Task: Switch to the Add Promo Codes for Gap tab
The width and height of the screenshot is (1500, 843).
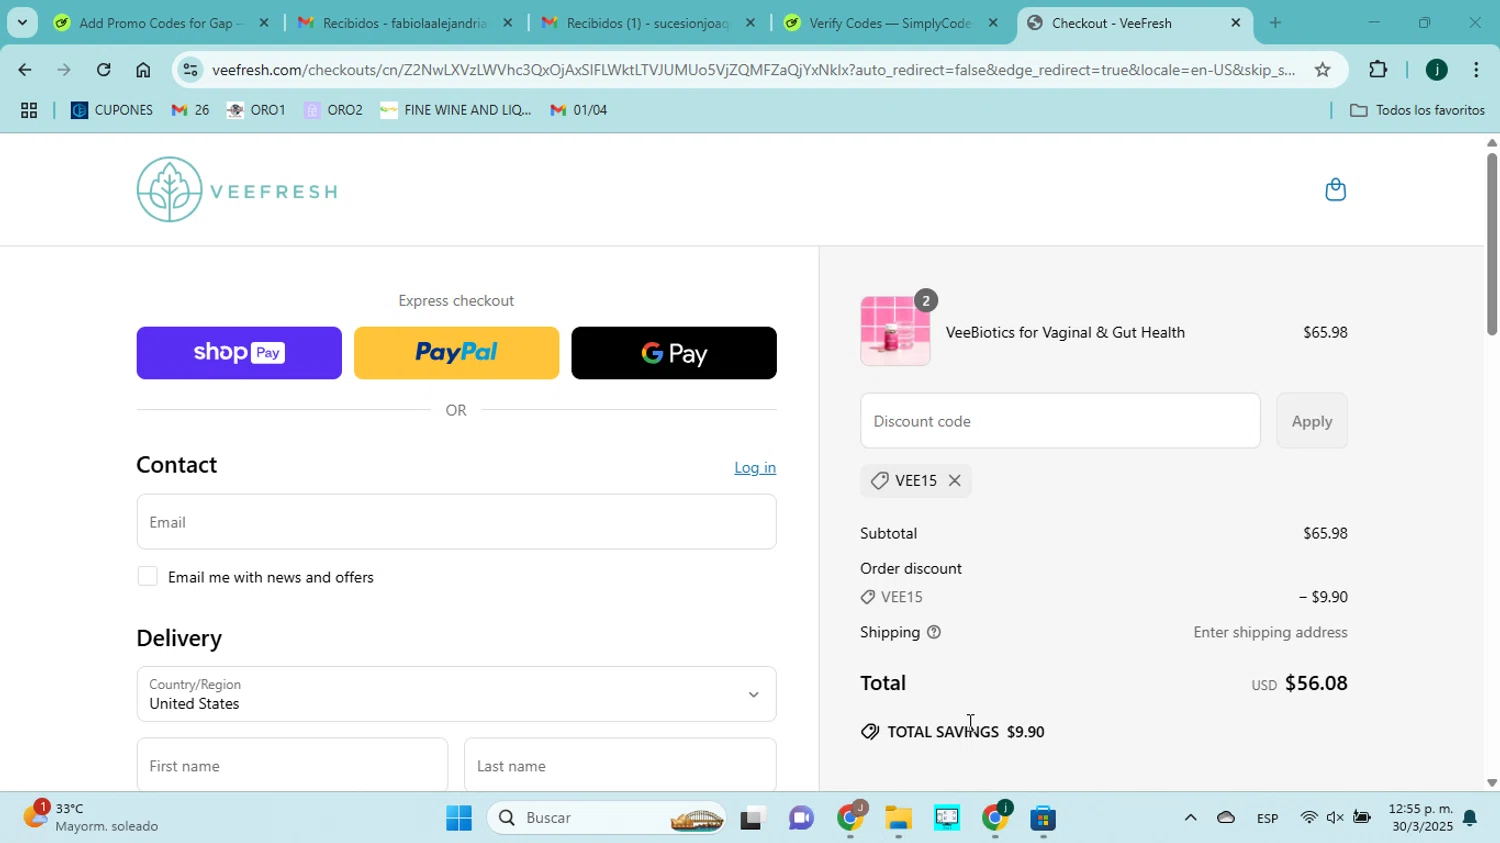Action: (158, 22)
